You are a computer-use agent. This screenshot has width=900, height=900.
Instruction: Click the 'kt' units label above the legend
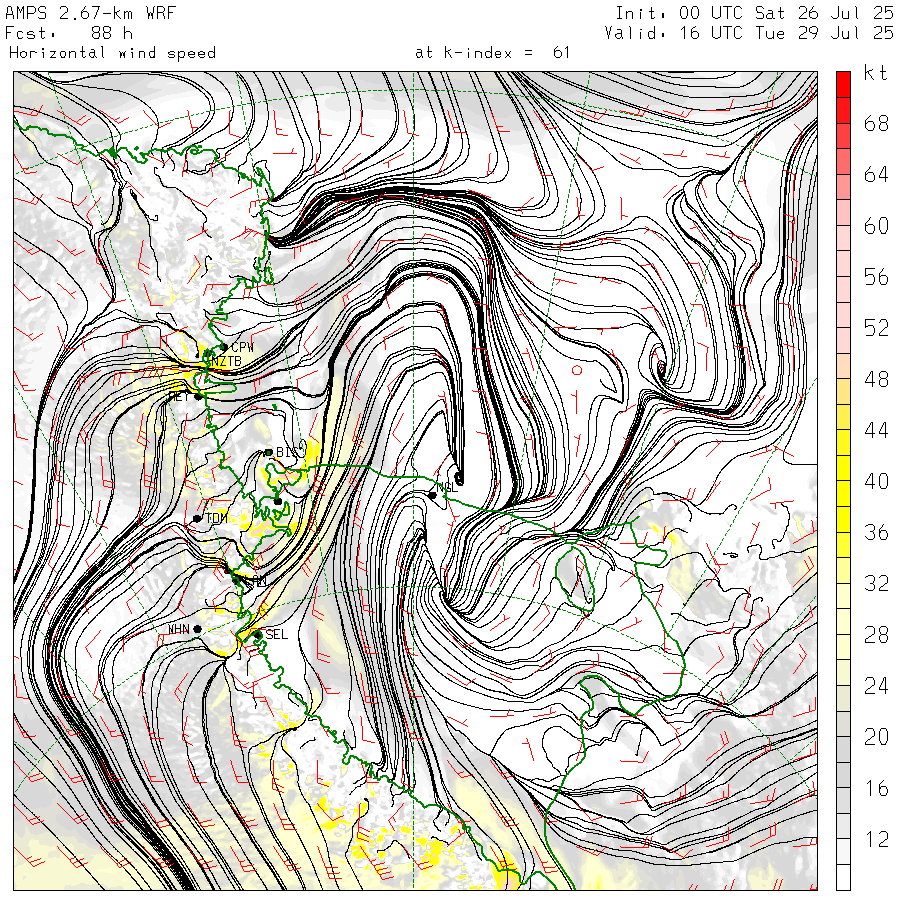[875, 73]
